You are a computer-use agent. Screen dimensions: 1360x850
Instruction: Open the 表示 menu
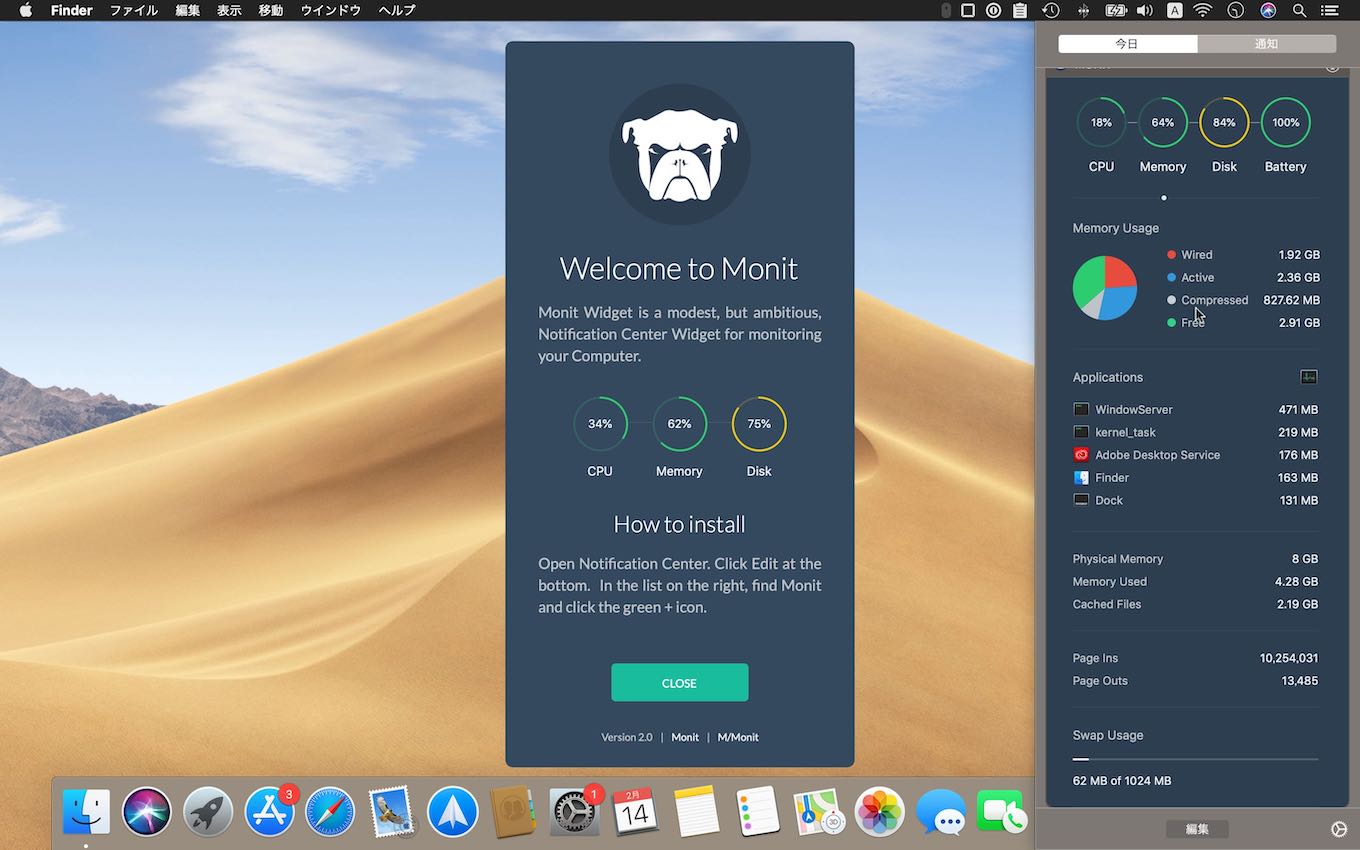click(229, 10)
